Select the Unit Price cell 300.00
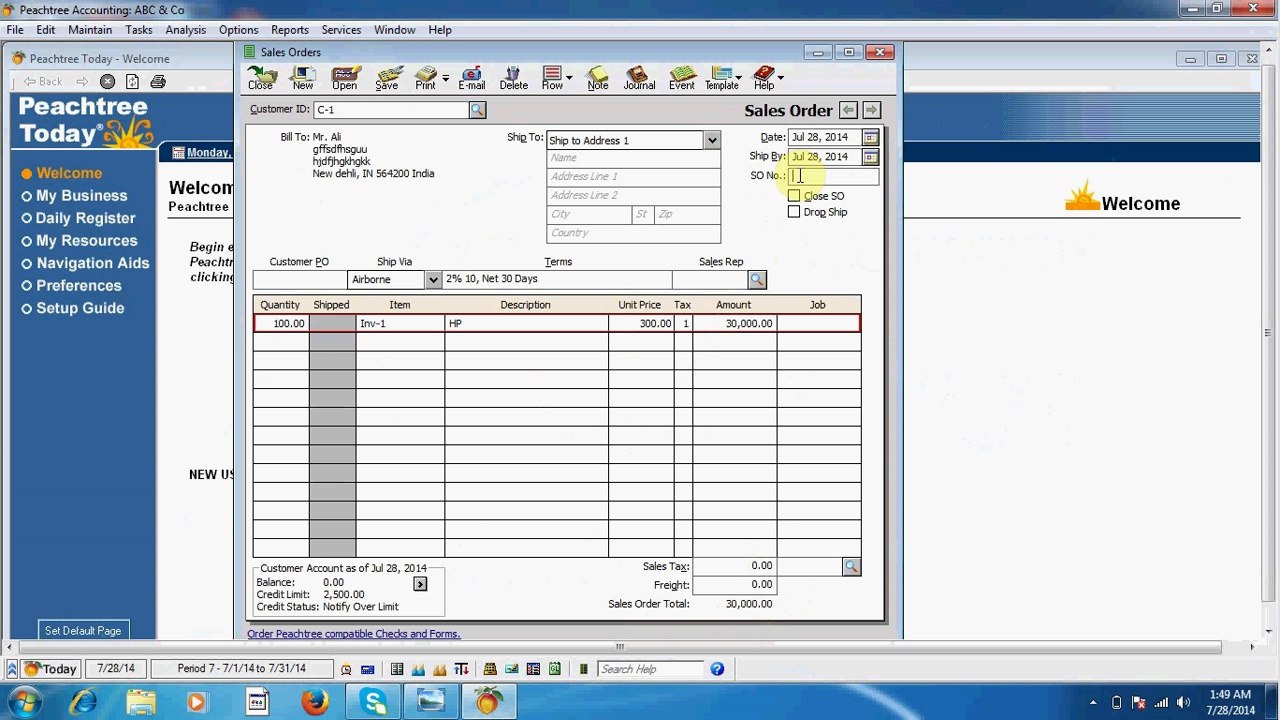The image size is (1280, 720). [640, 324]
